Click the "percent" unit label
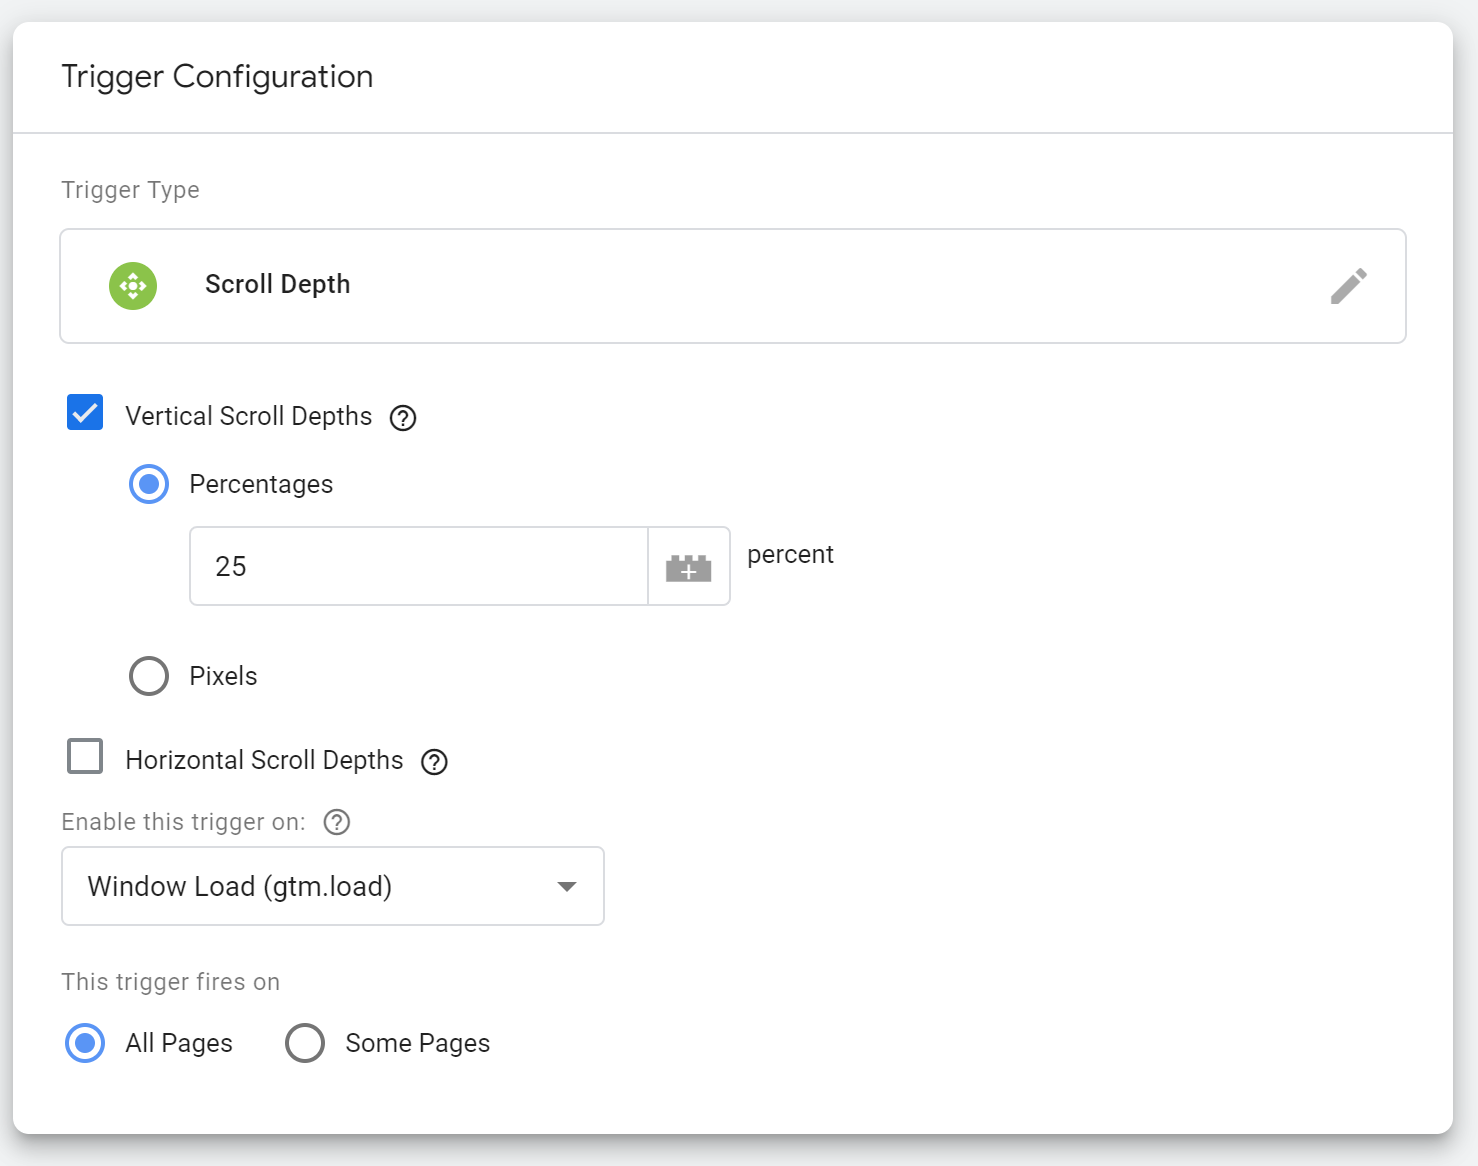This screenshot has height=1166, width=1478. tap(790, 555)
